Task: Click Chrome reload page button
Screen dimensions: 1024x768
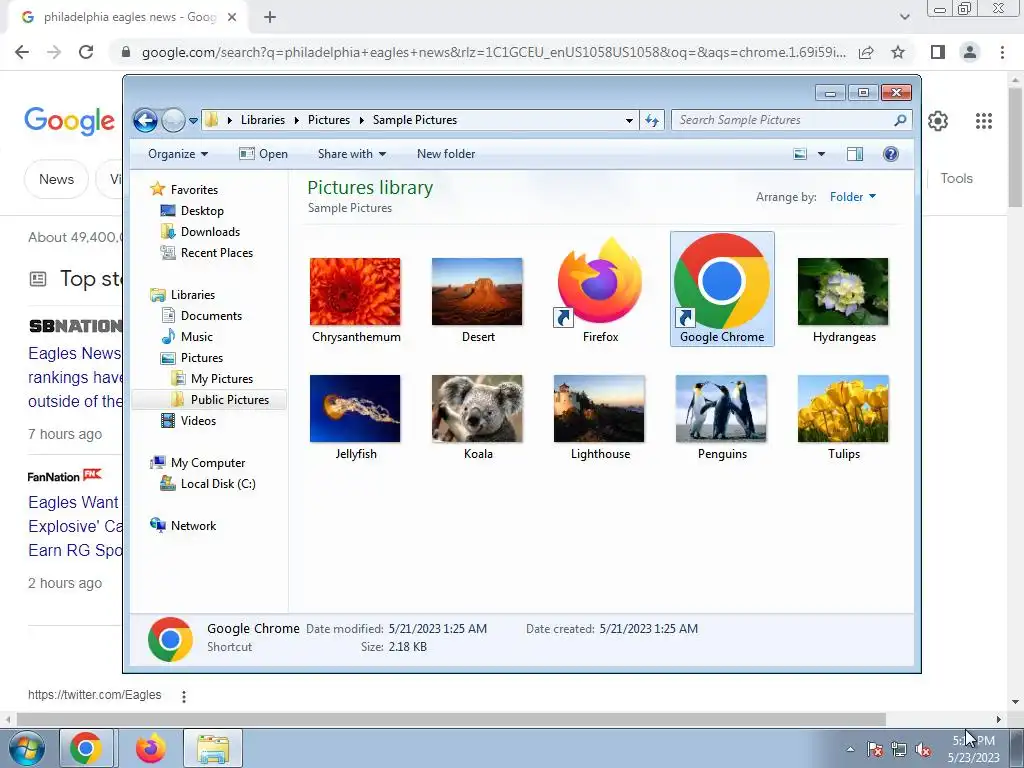Action: point(86,52)
